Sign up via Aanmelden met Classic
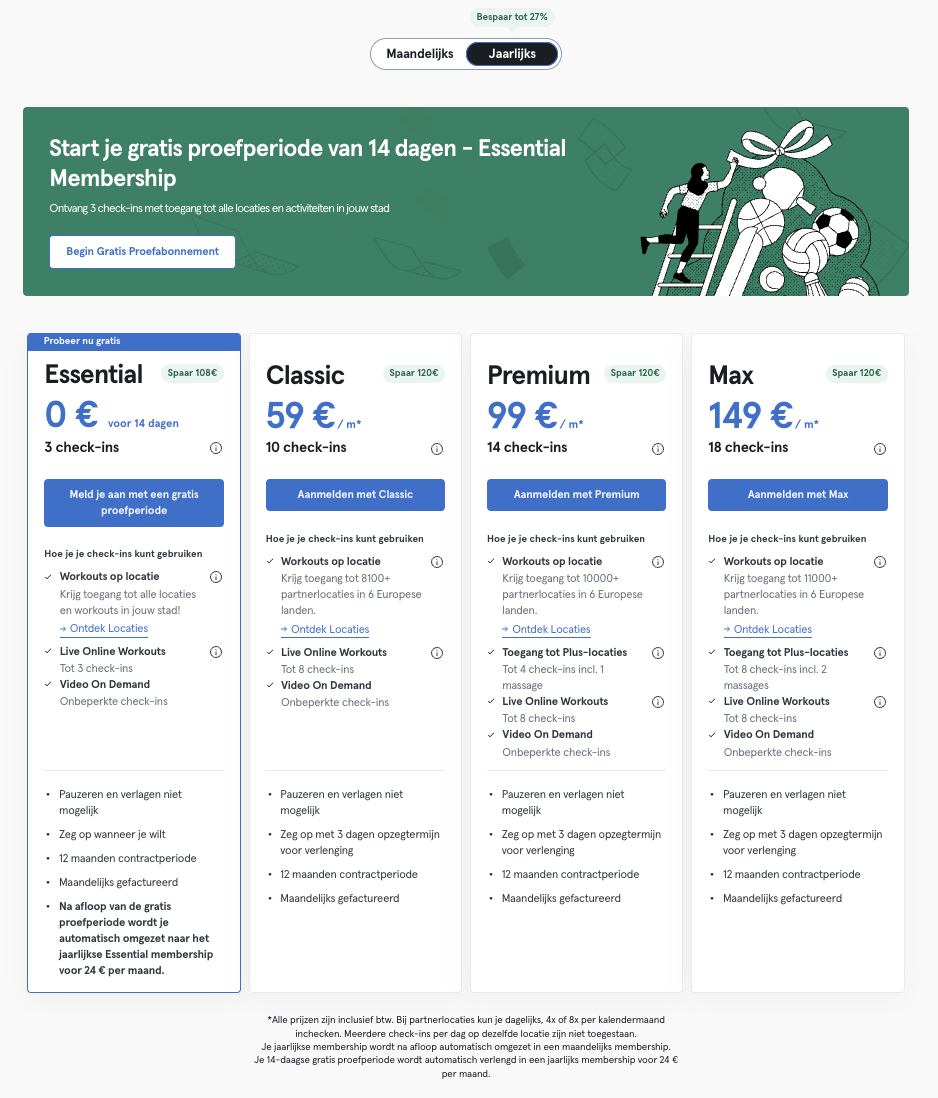 point(355,494)
